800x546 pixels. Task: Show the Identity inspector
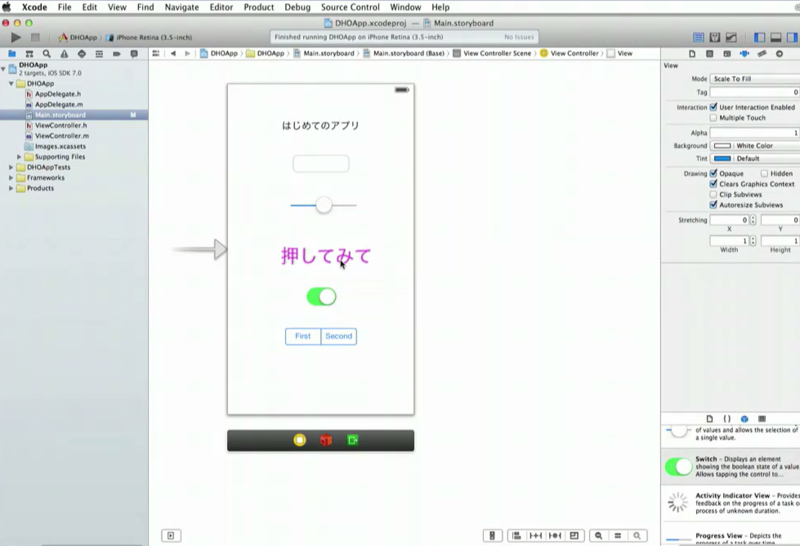pos(727,54)
